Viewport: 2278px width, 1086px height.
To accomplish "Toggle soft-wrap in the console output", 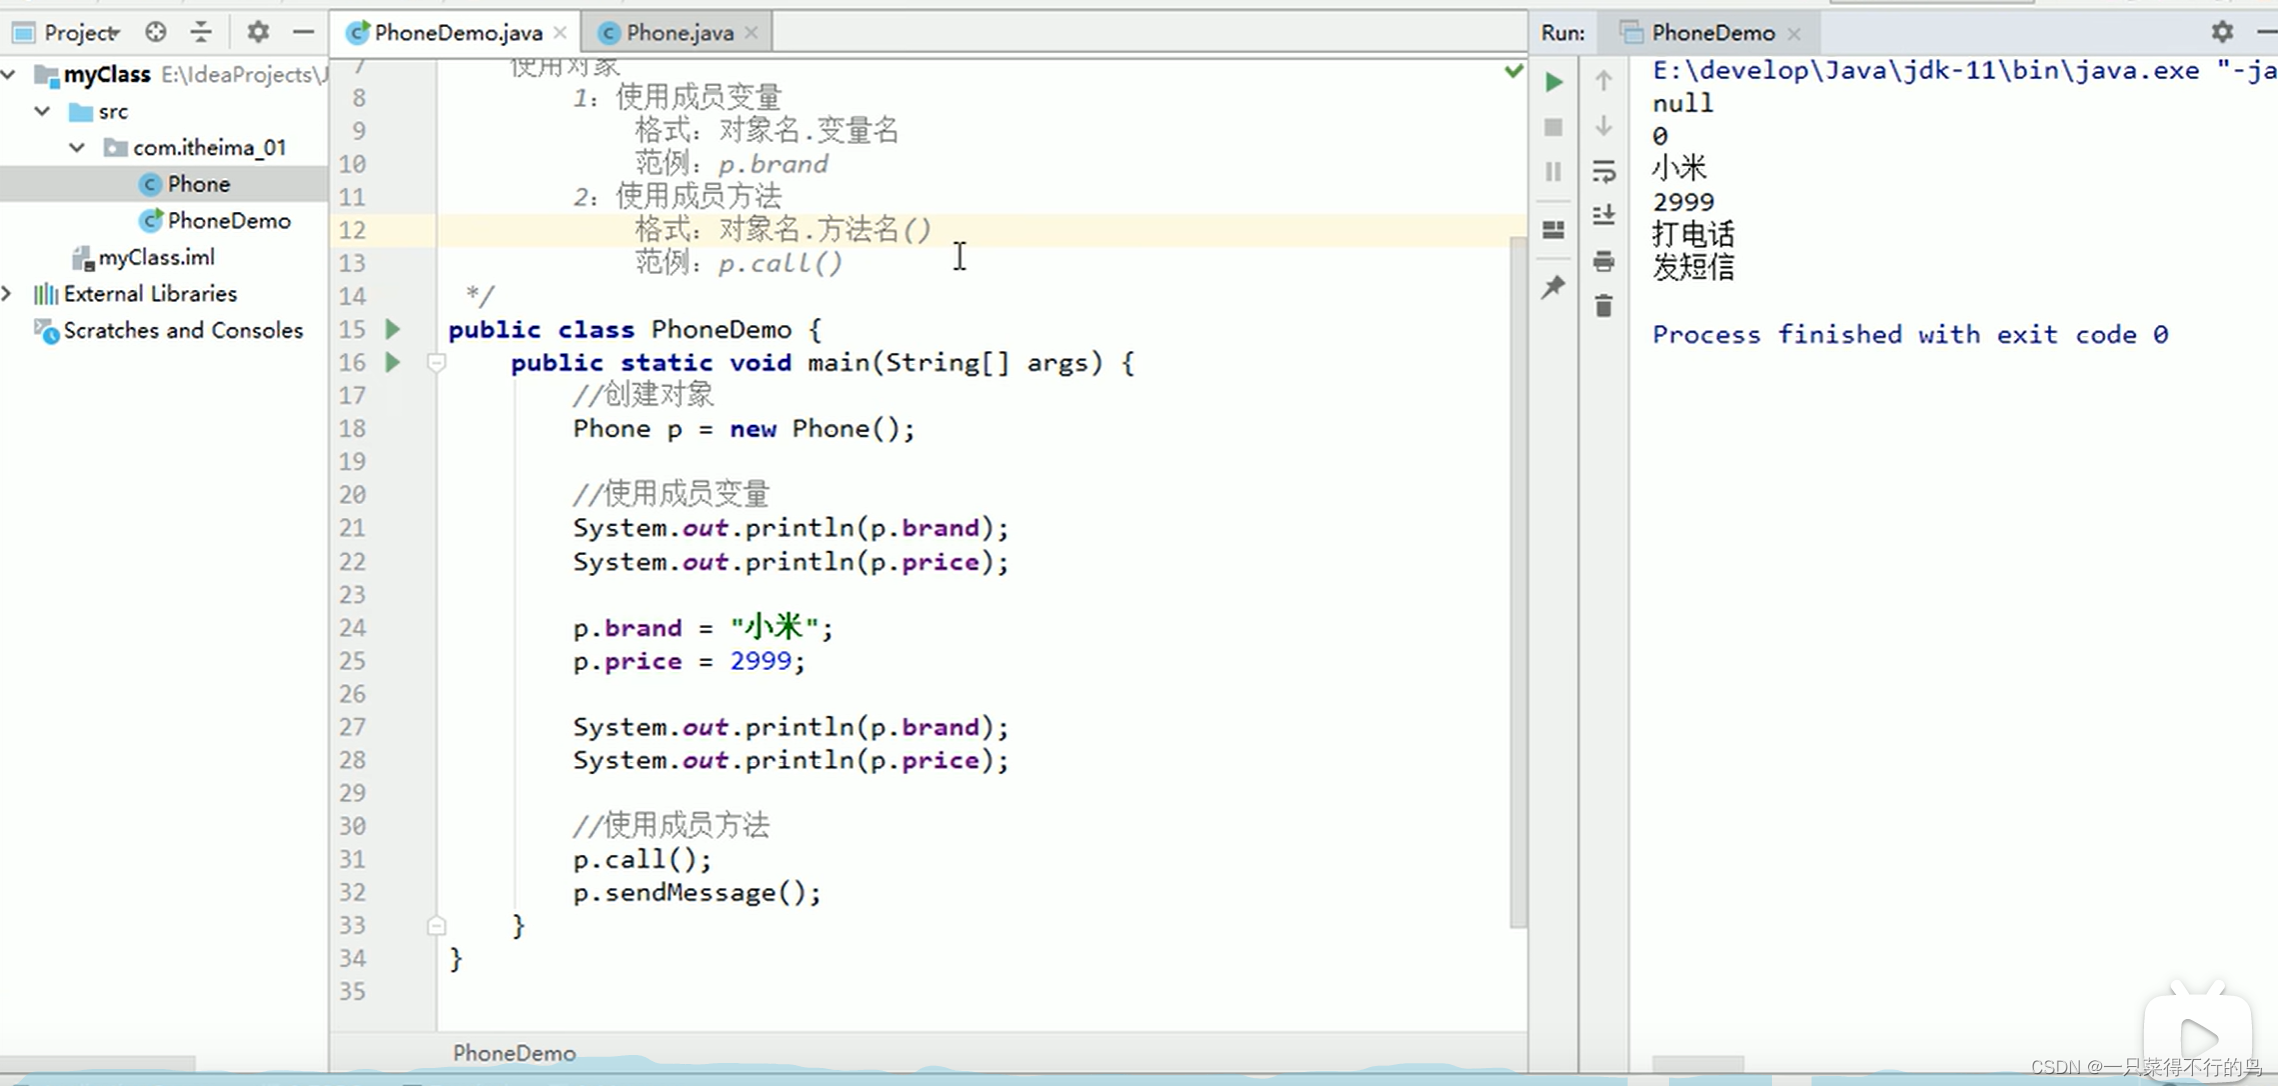I will coord(1604,172).
